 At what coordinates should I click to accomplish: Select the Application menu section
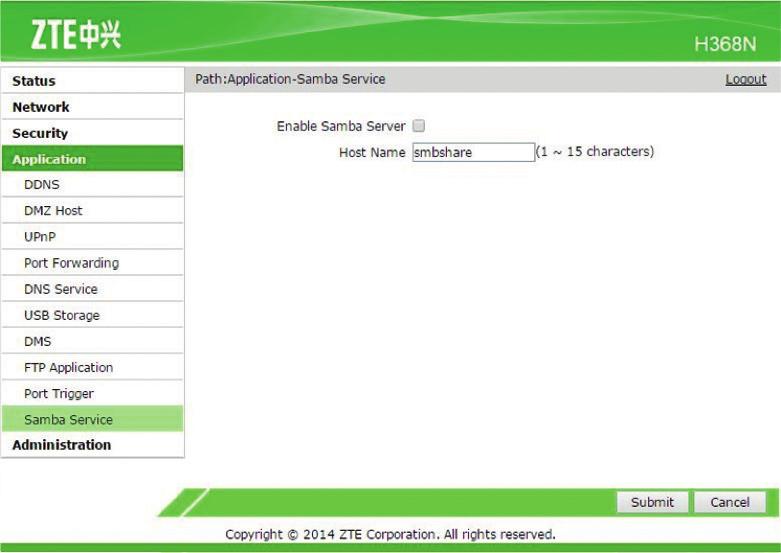click(93, 159)
